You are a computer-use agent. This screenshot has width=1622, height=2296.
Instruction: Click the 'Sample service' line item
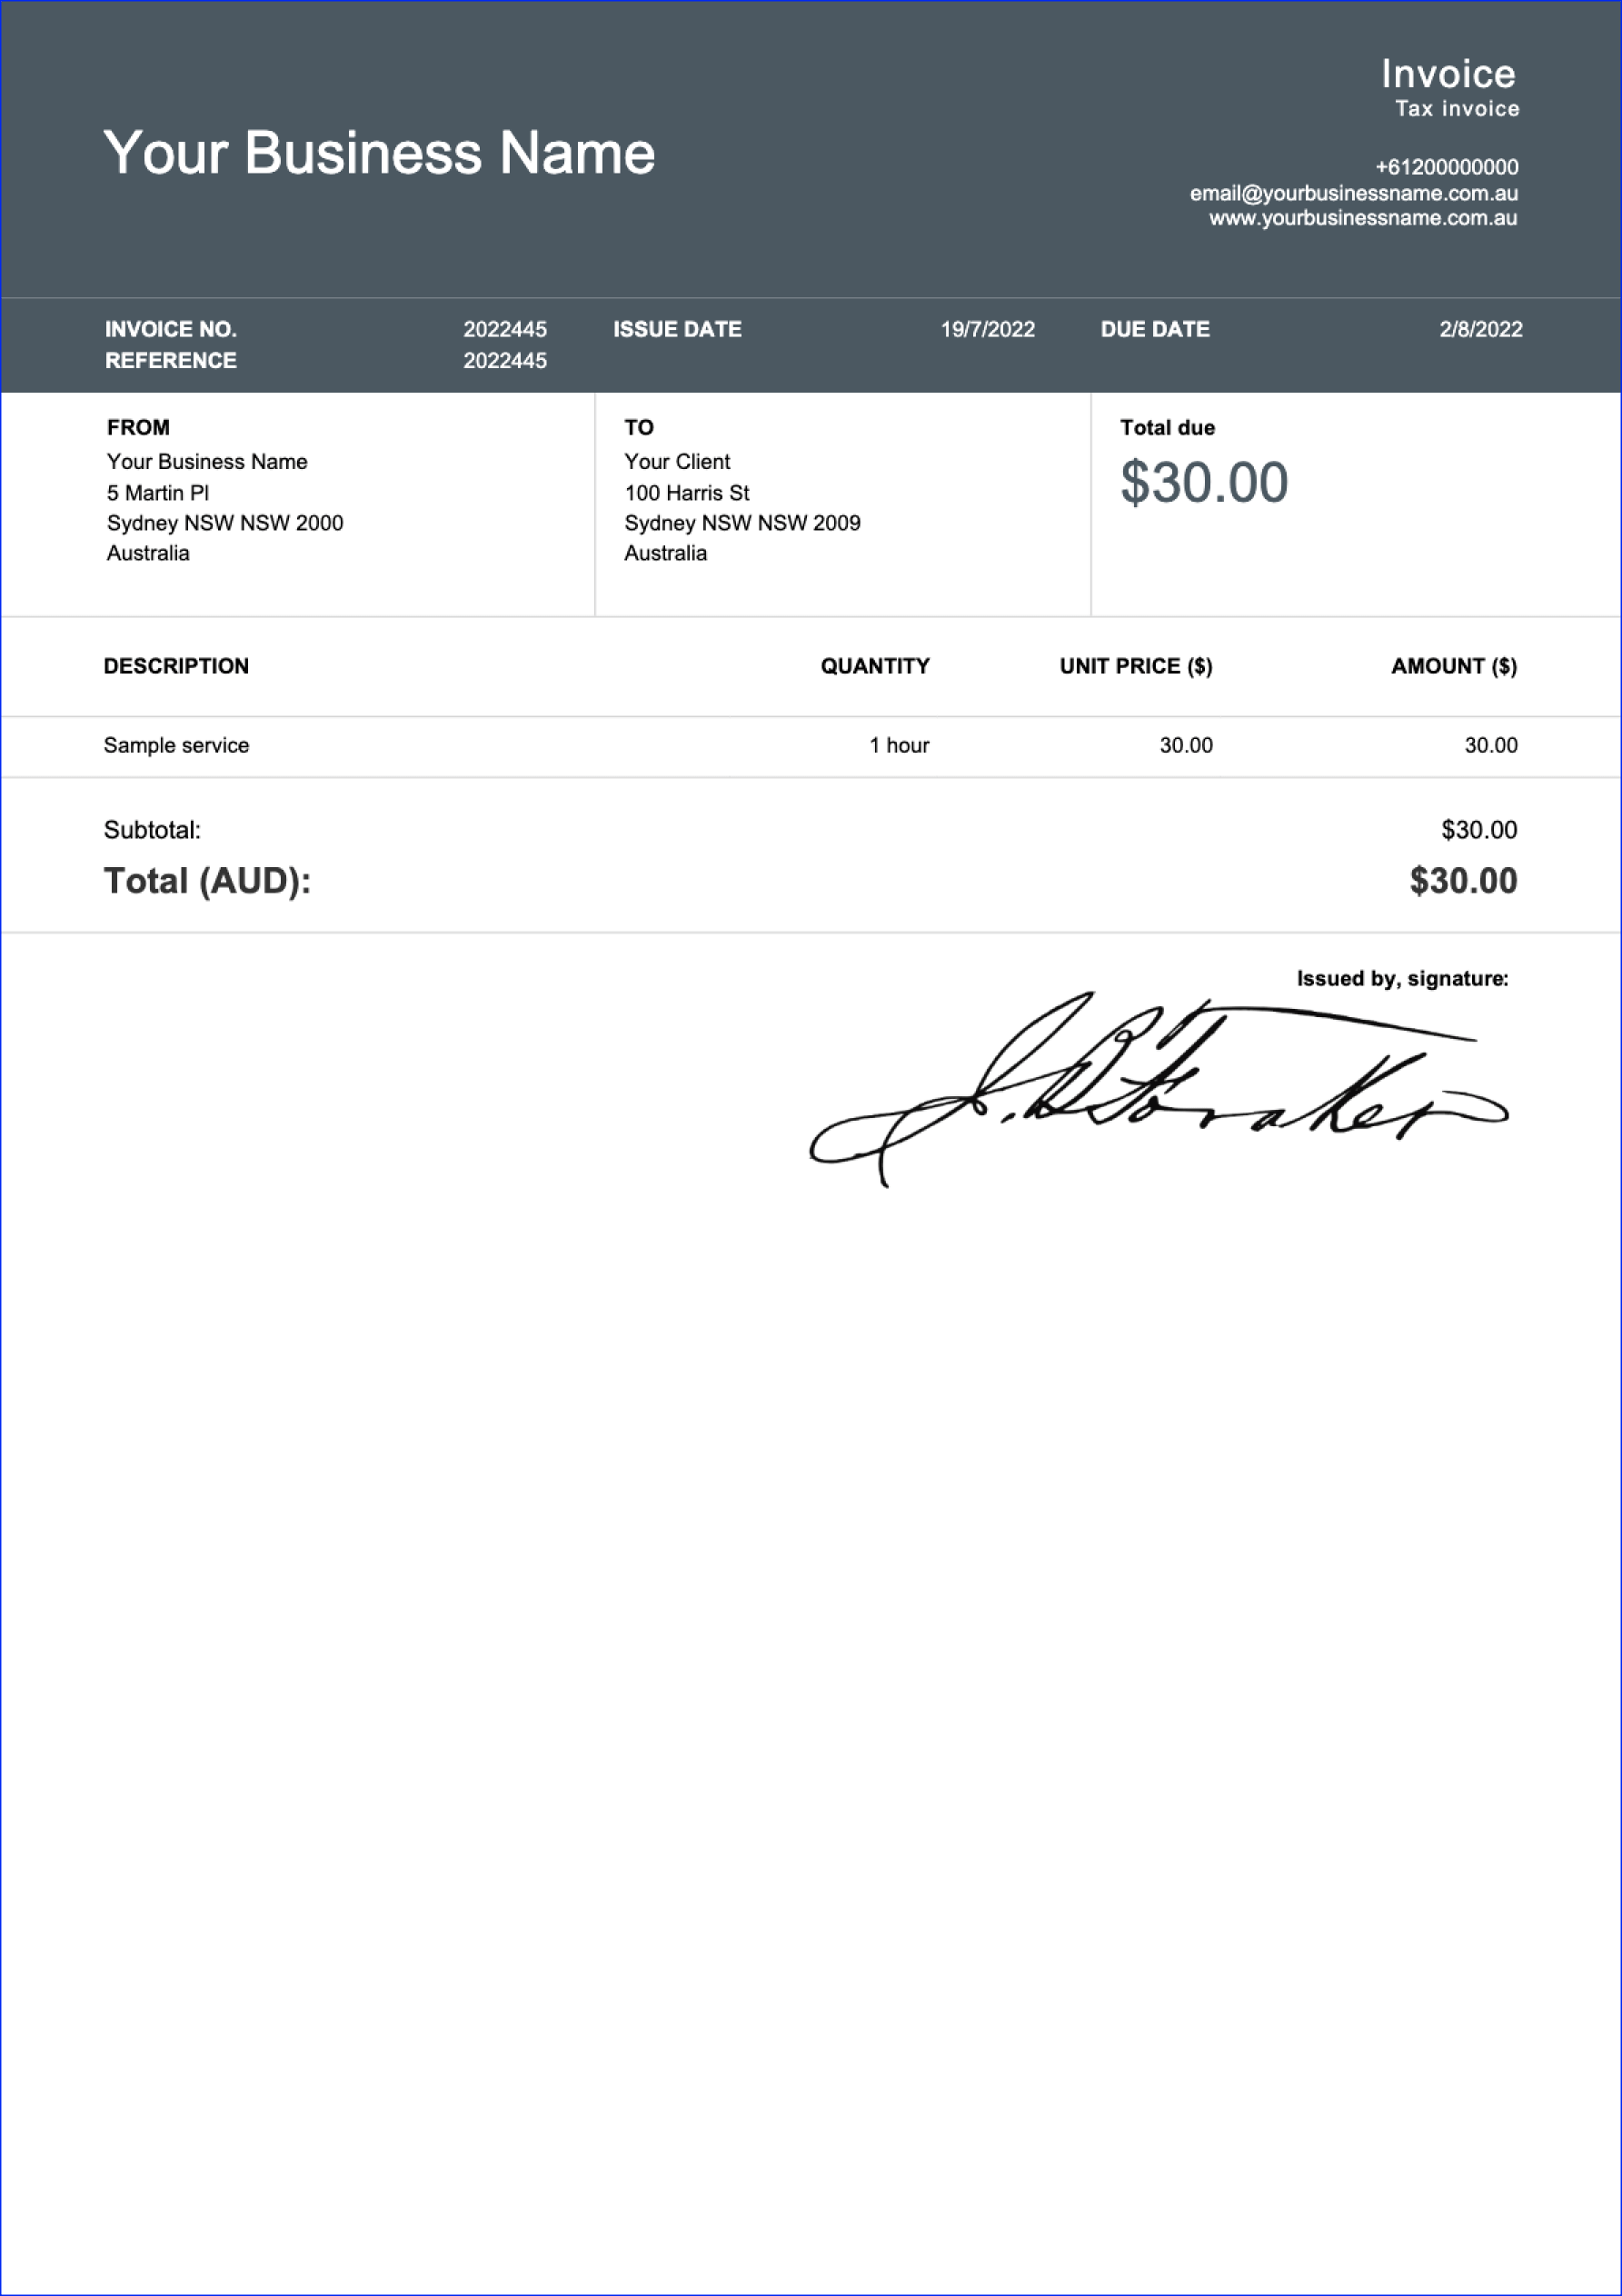[x=176, y=744]
